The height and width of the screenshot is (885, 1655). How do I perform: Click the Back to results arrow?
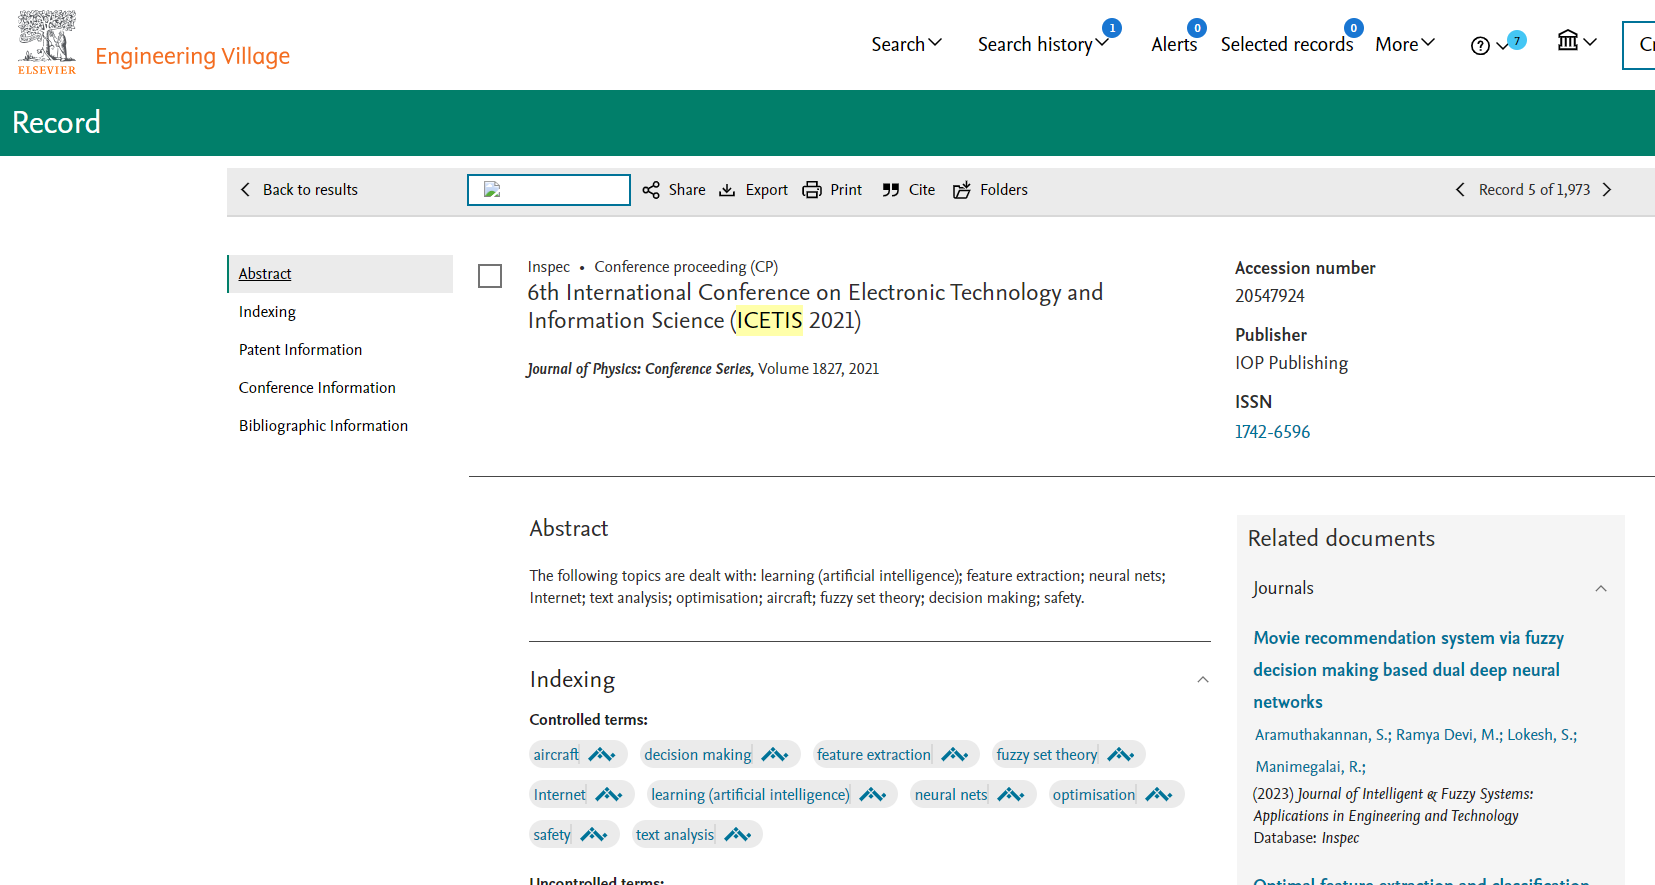tap(246, 190)
